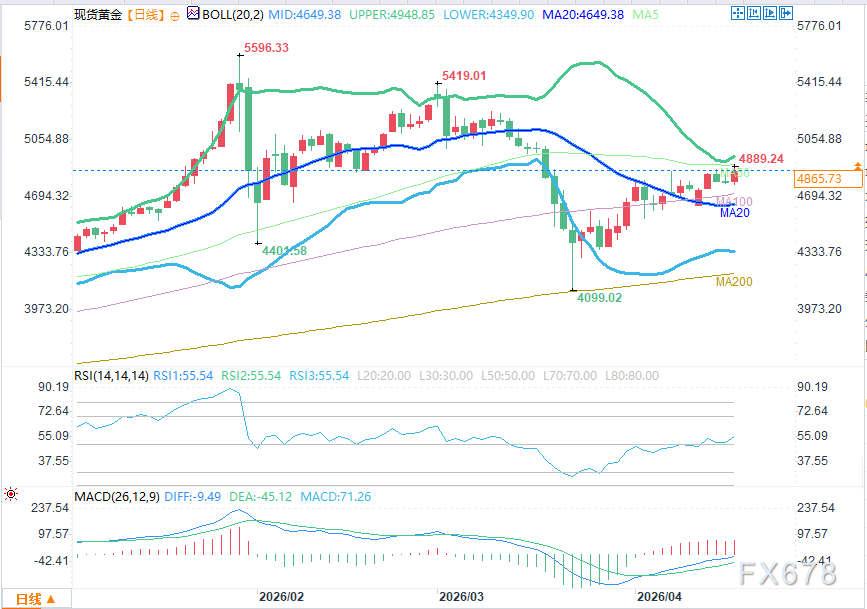867x609 pixels.
Task: Click the orange circle plus icon beside 日线
Action: pyautogui.click(x=176, y=16)
